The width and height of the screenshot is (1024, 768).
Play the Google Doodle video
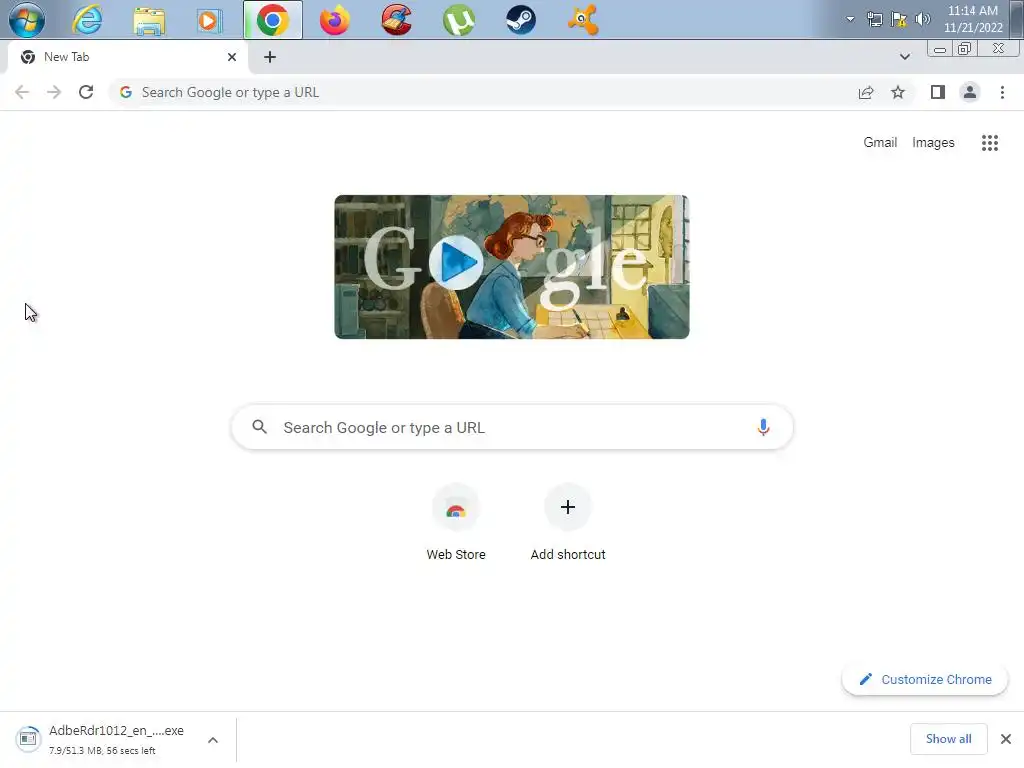tap(456, 263)
